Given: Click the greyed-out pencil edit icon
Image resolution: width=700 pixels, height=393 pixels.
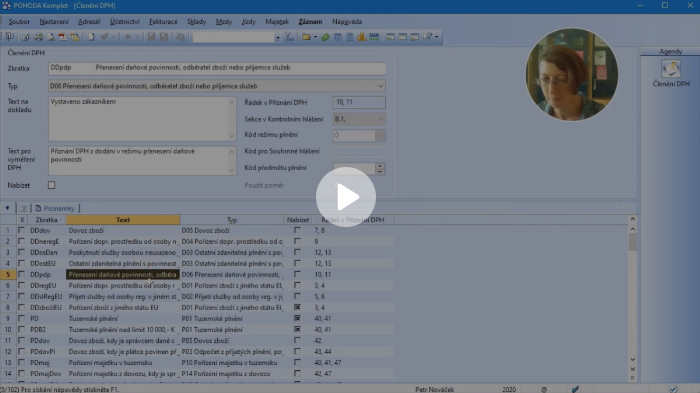Looking at the screenshot, I should (104, 37).
